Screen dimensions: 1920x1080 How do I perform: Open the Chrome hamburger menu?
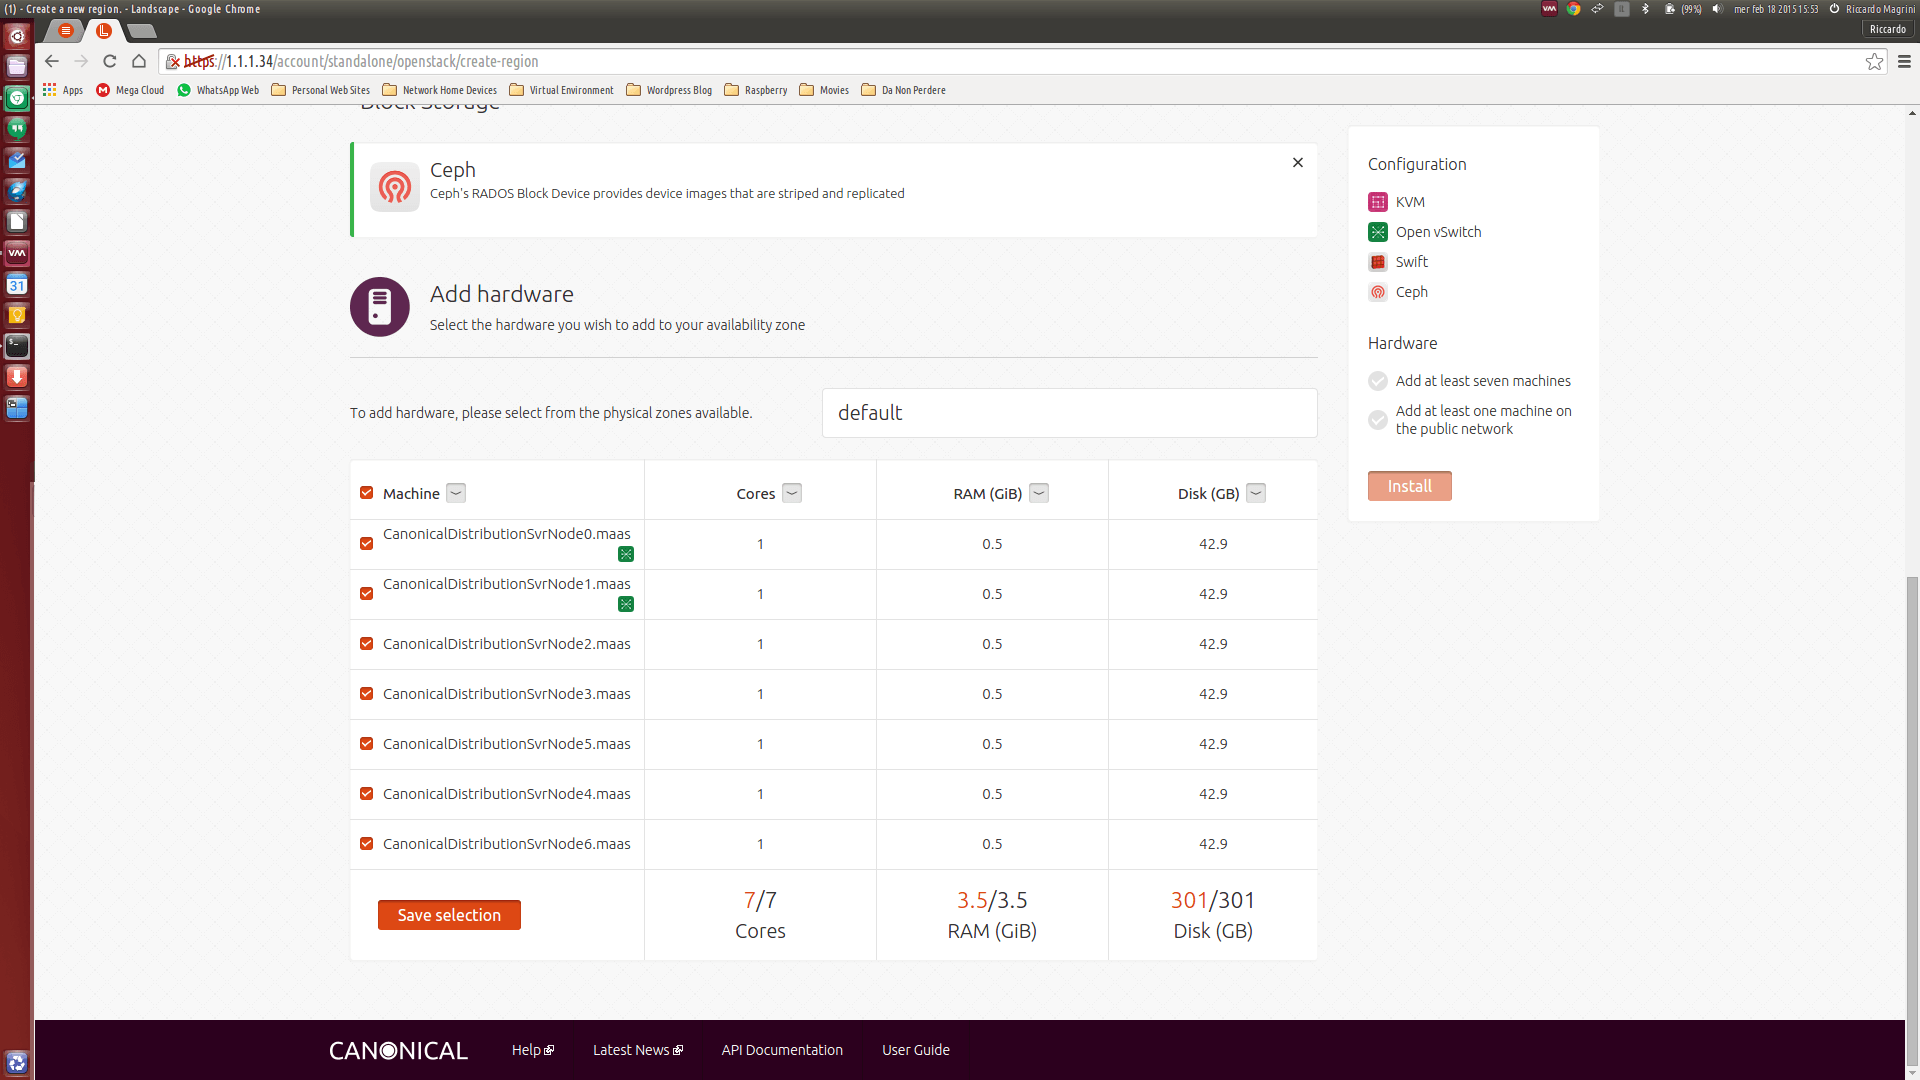point(1904,62)
